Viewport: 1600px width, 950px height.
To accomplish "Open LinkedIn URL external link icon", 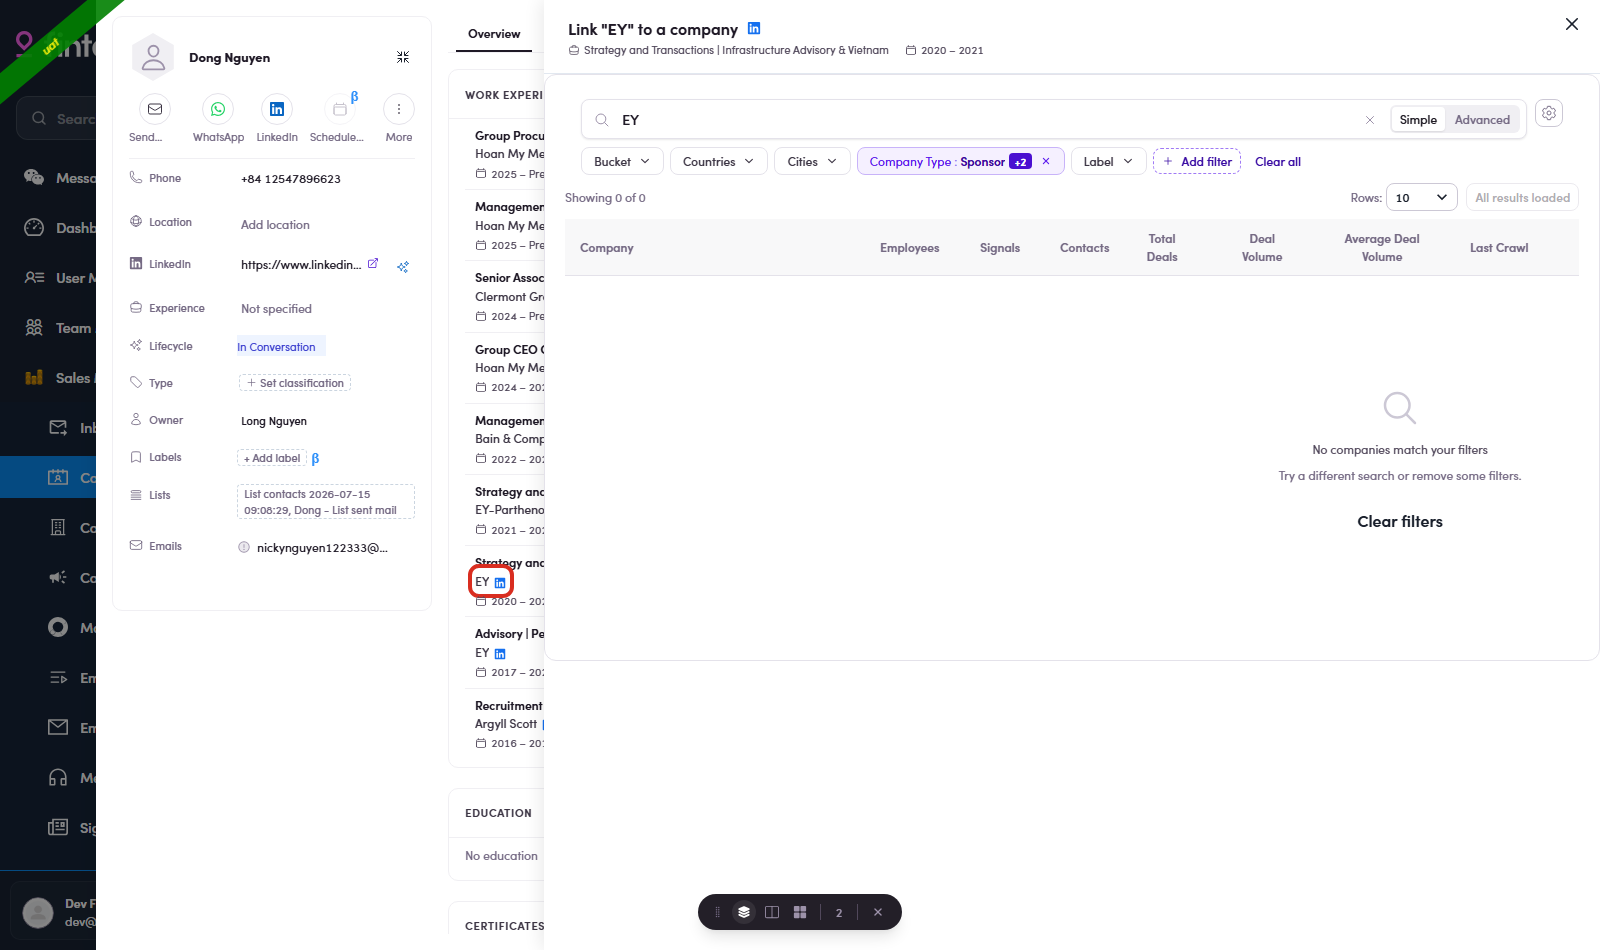I will pyautogui.click(x=373, y=264).
